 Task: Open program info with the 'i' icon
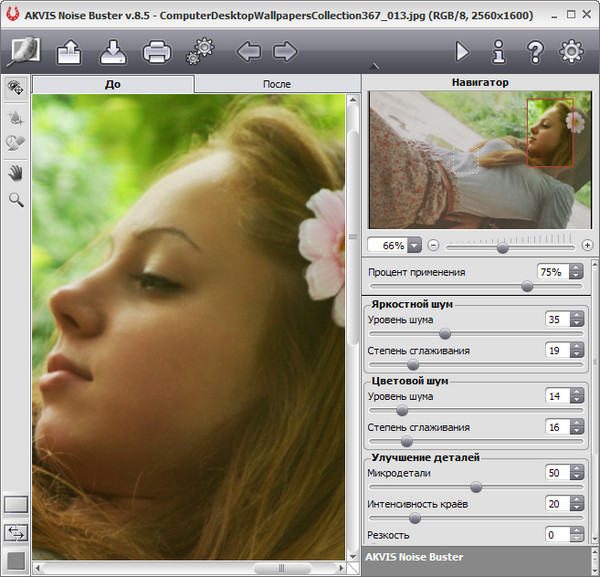(x=498, y=51)
